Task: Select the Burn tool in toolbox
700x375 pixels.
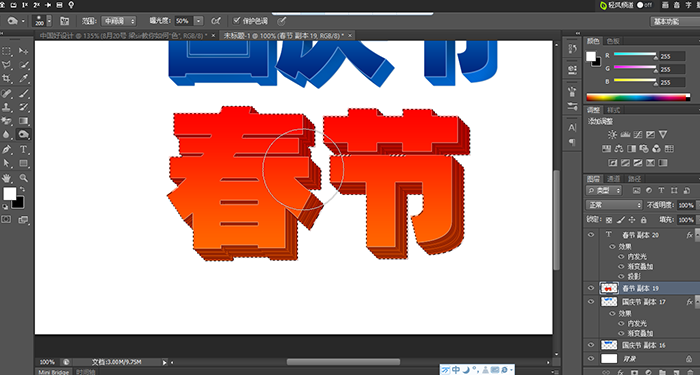Action: 23,134
